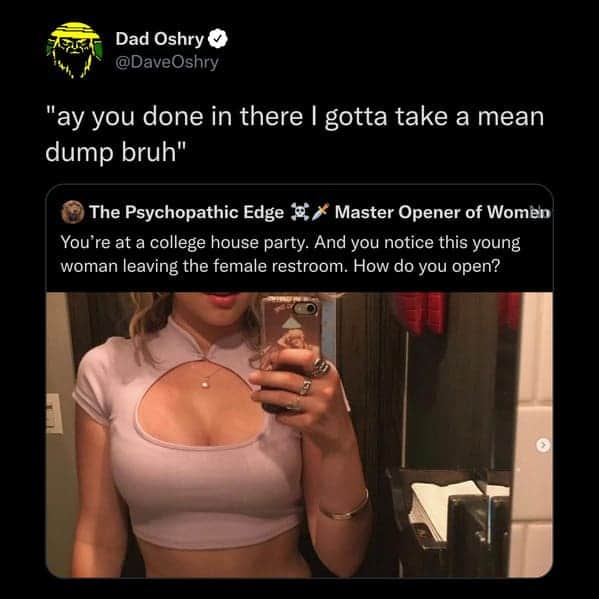Image resolution: width=599 pixels, height=599 pixels.
Task: Visit the @DaveOshry handle link
Action: point(167,62)
